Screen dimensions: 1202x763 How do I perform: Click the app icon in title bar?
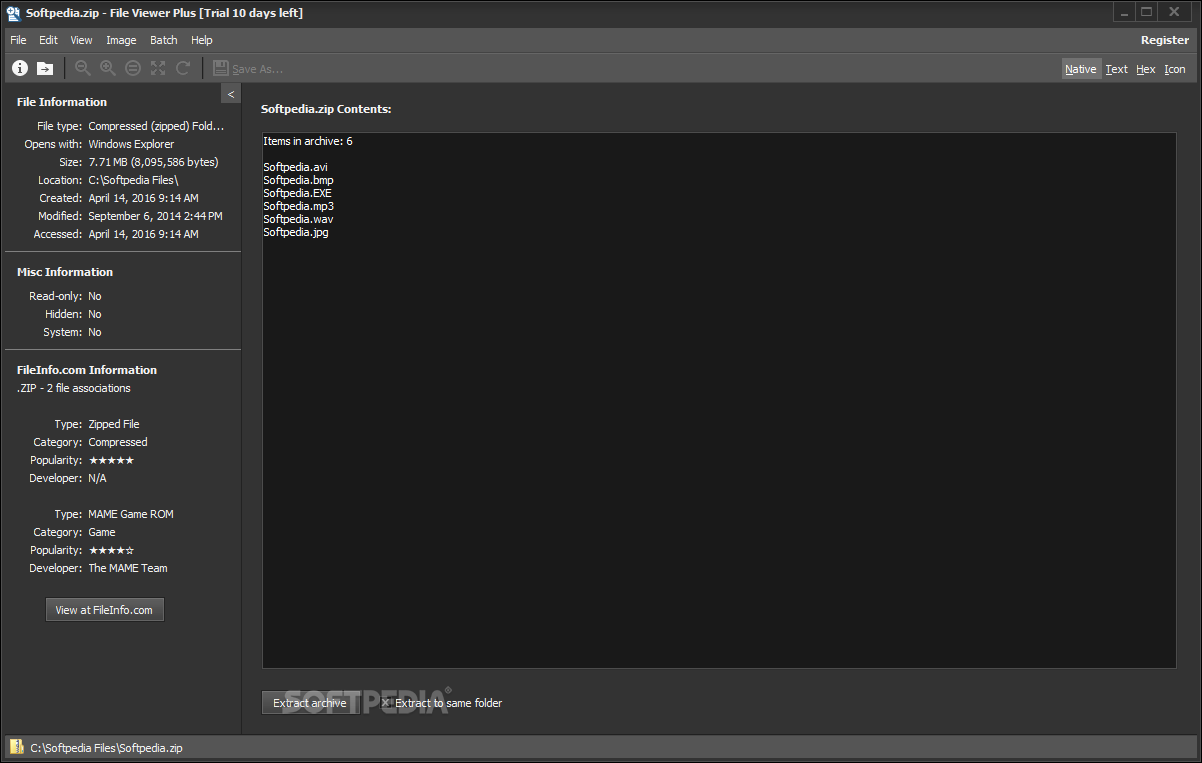click(x=13, y=13)
